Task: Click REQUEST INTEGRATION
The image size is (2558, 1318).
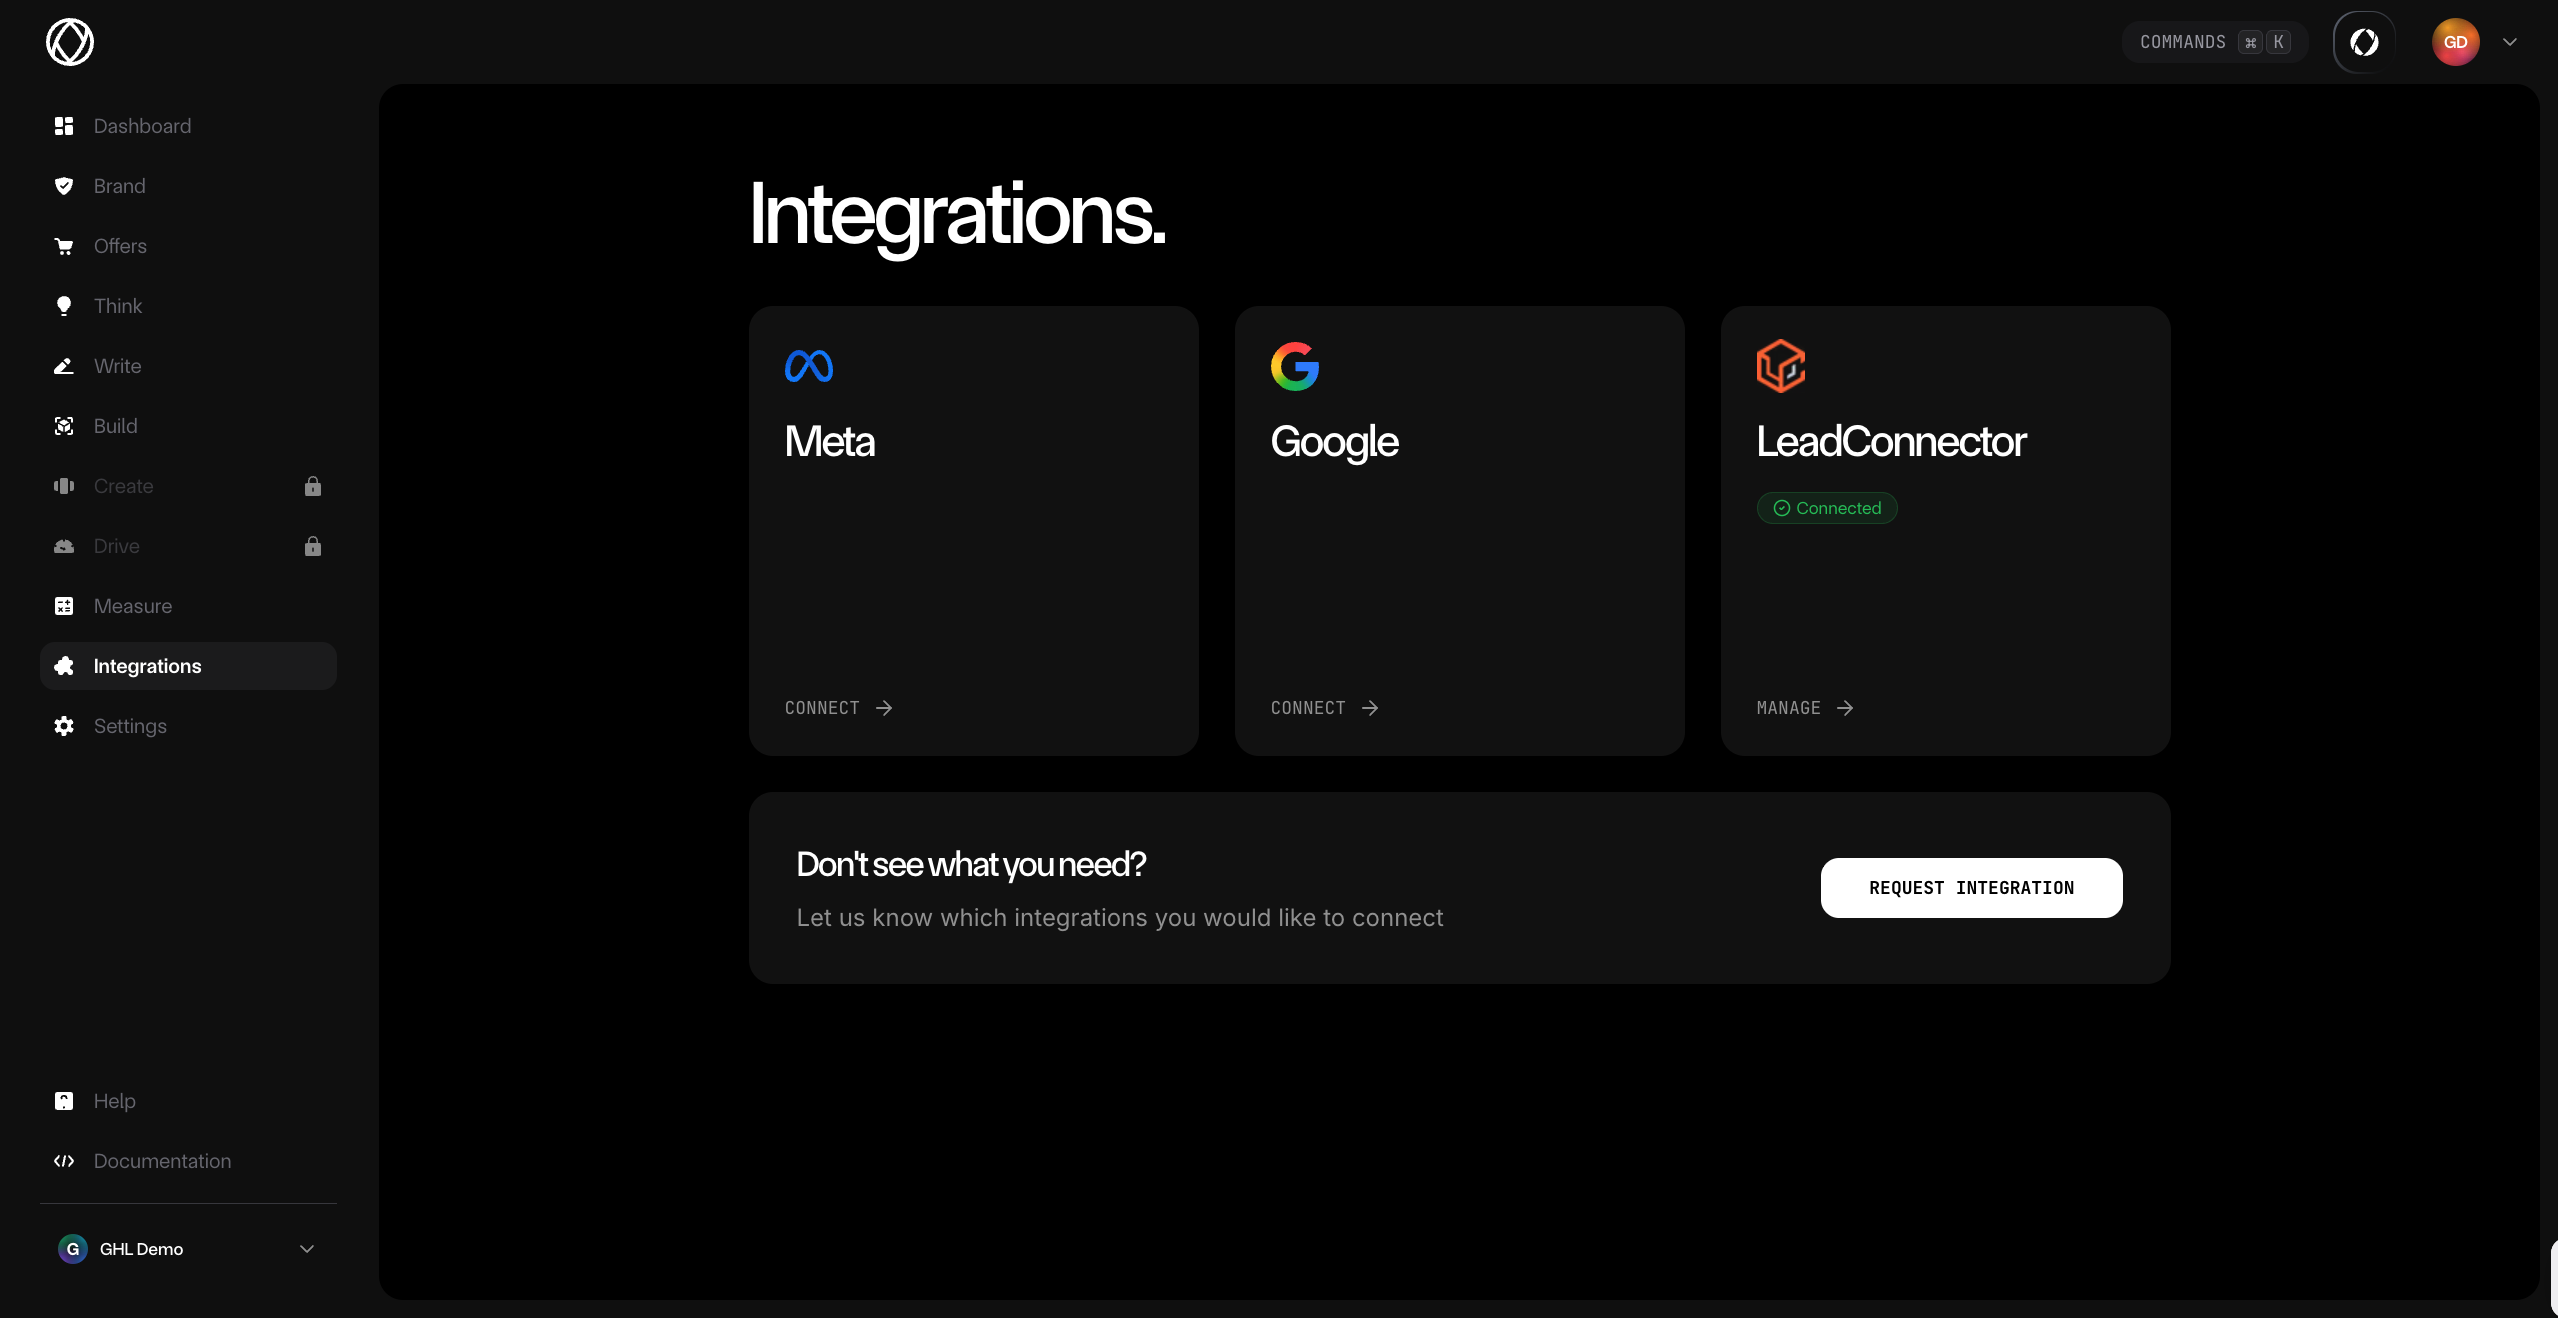Action: click(x=1970, y=887)
